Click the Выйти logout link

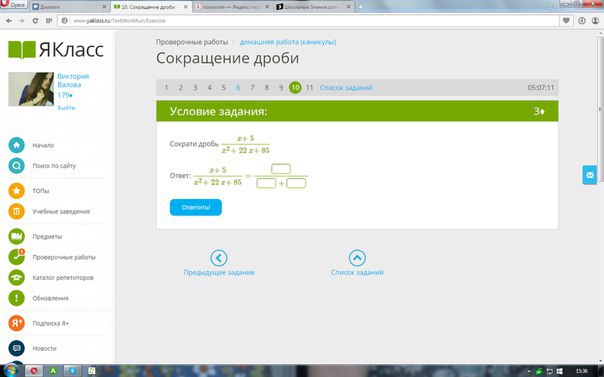pyautogui.click(x=66, y=108)
